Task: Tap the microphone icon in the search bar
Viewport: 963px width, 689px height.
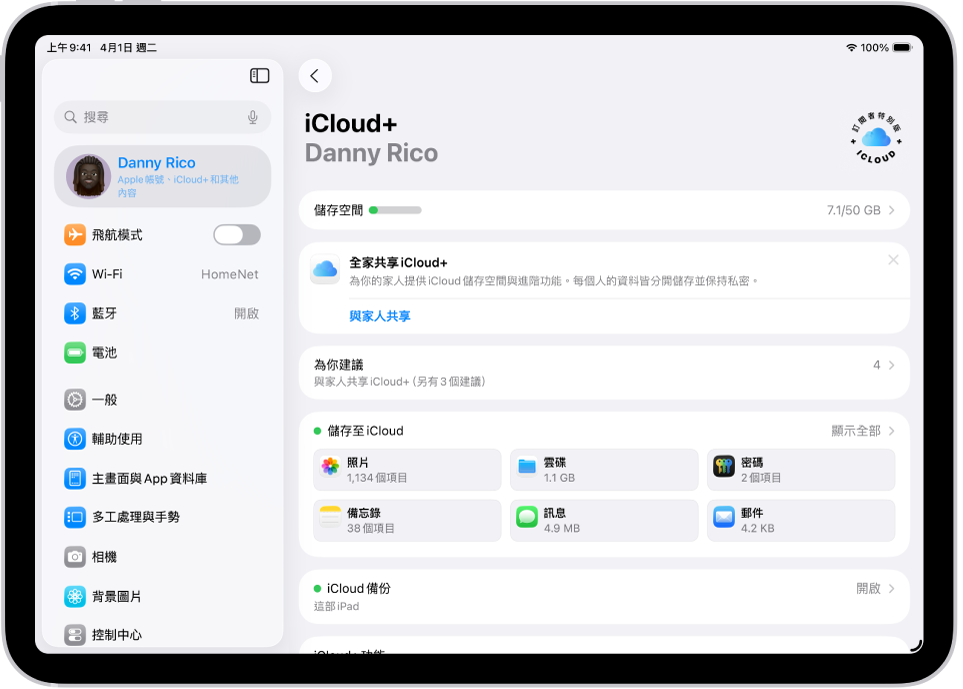Action: point(253,117)
